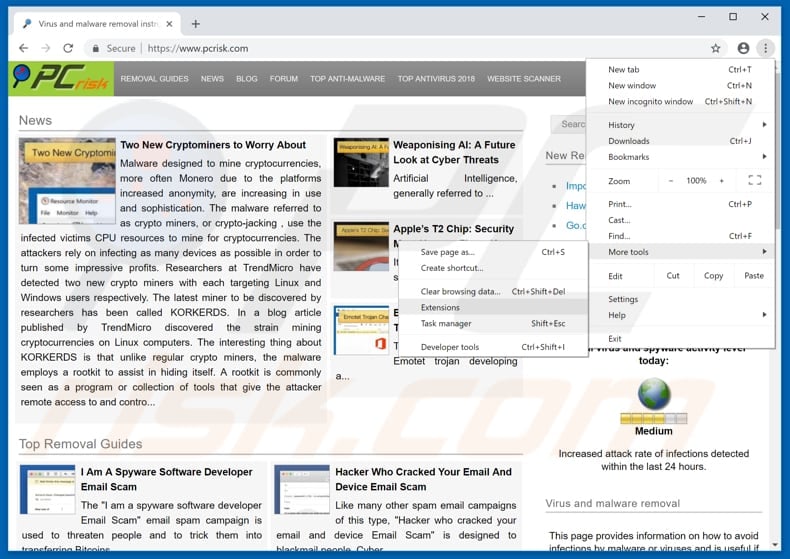790x559 pixels.
Task: Open Weaponising AI article headline
Action: tap(454, 152)
